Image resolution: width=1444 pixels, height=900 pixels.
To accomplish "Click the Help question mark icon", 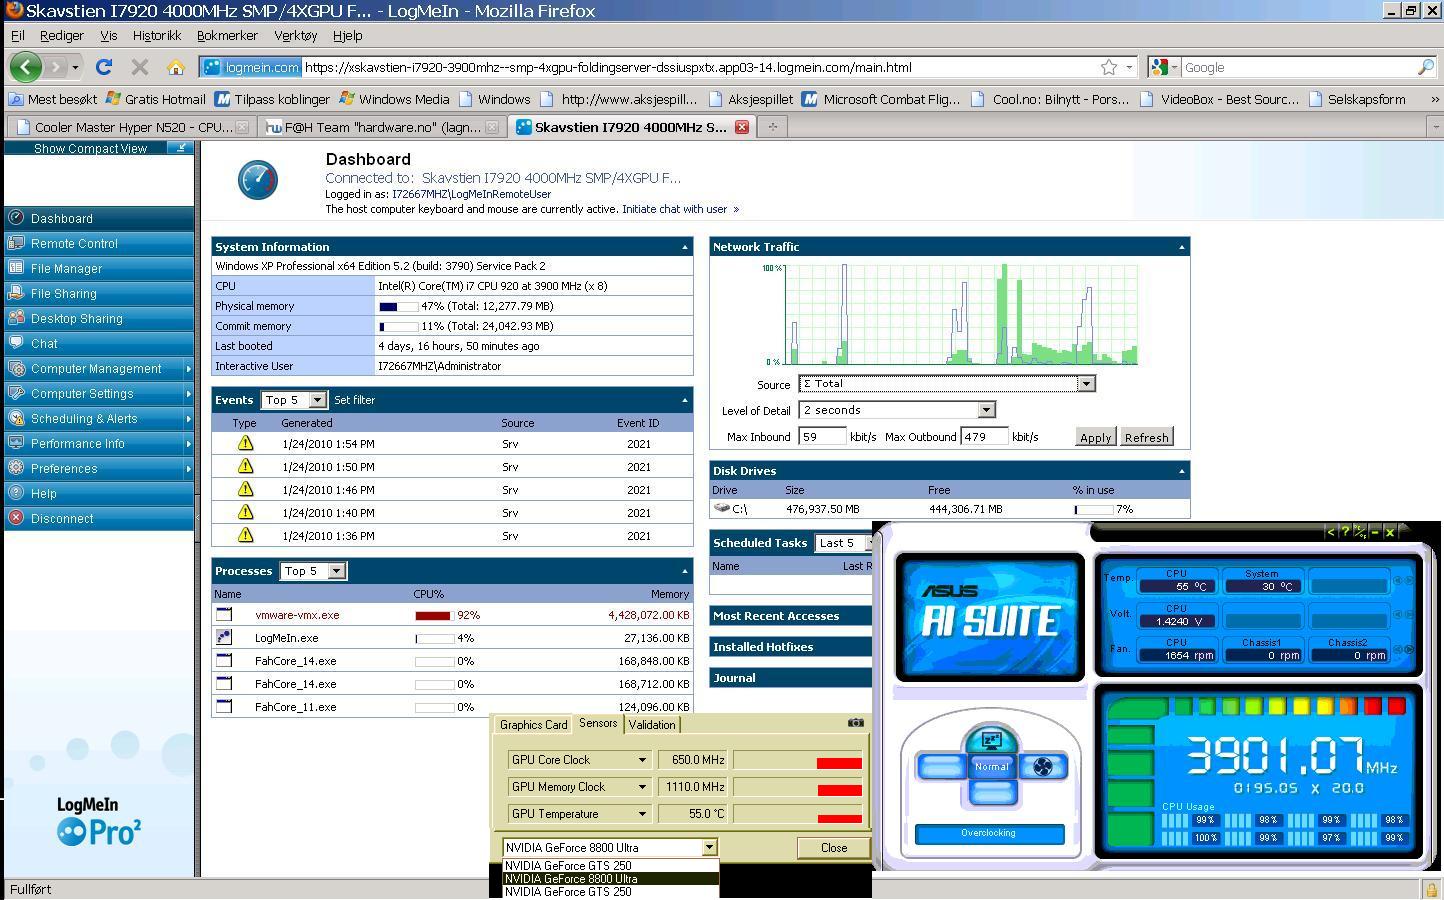I will pyautogui.click(x=16, y=493).
